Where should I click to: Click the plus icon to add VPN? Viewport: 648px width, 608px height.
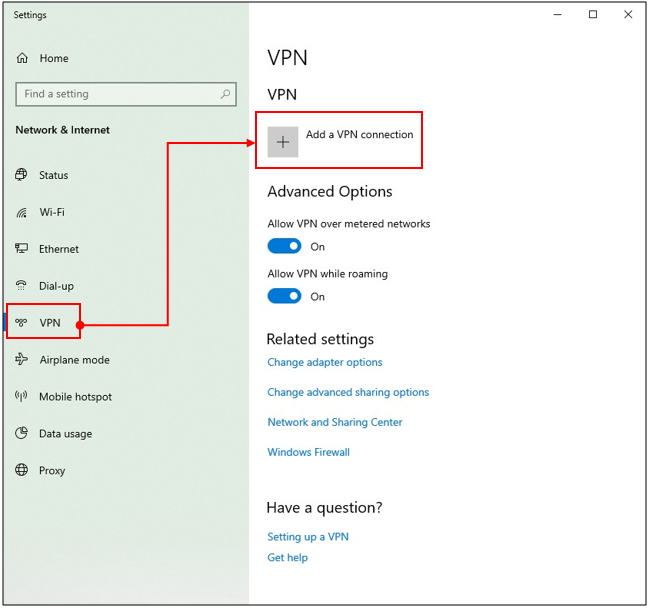[x=283, y=142]
